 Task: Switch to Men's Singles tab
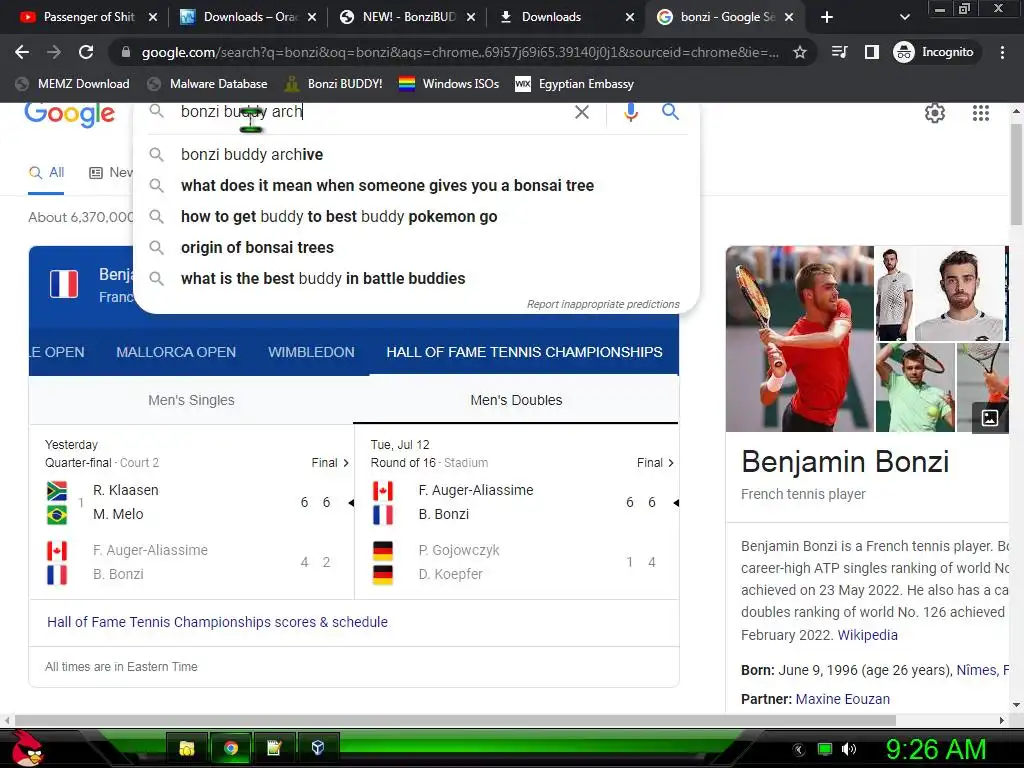[x=191, y=400]
